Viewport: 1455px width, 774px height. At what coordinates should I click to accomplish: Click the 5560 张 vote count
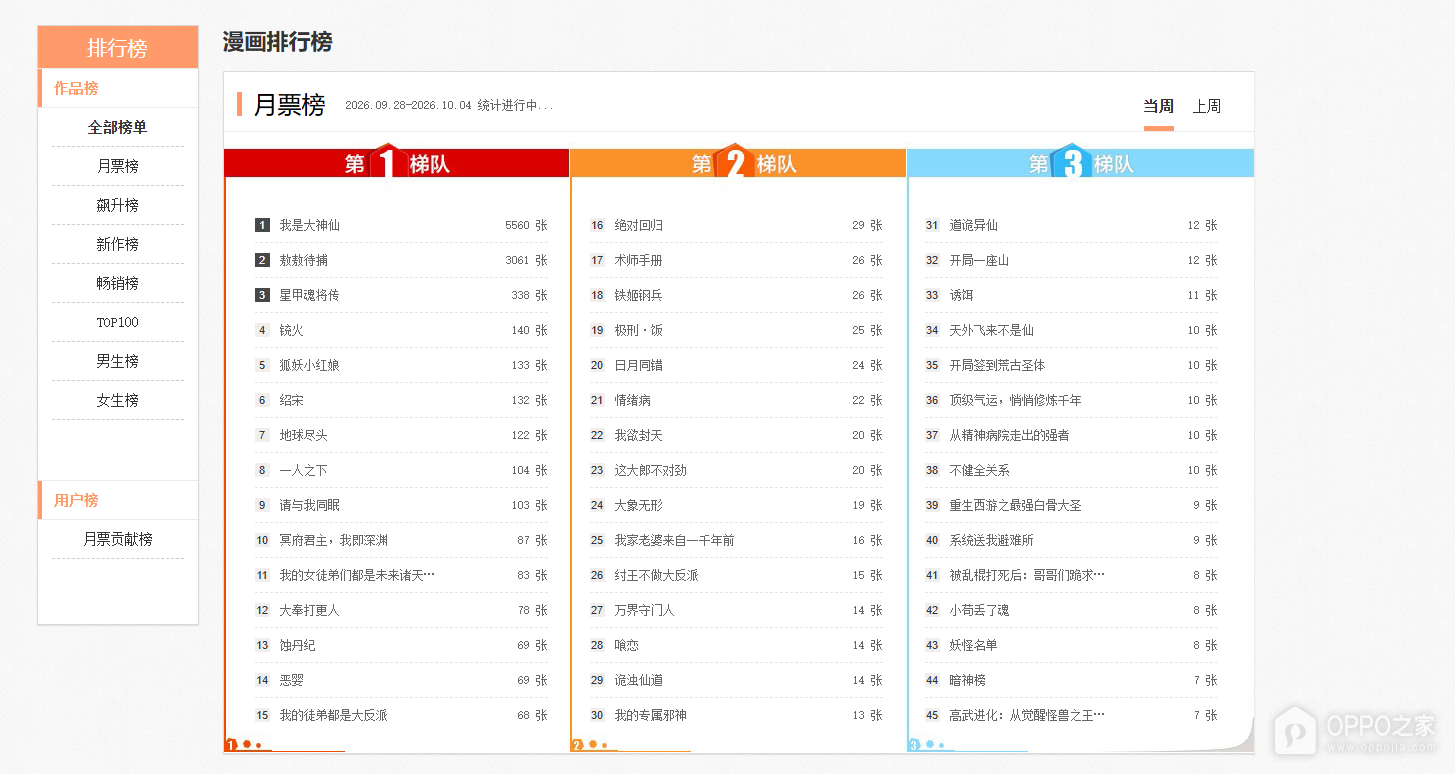point(526,225)
